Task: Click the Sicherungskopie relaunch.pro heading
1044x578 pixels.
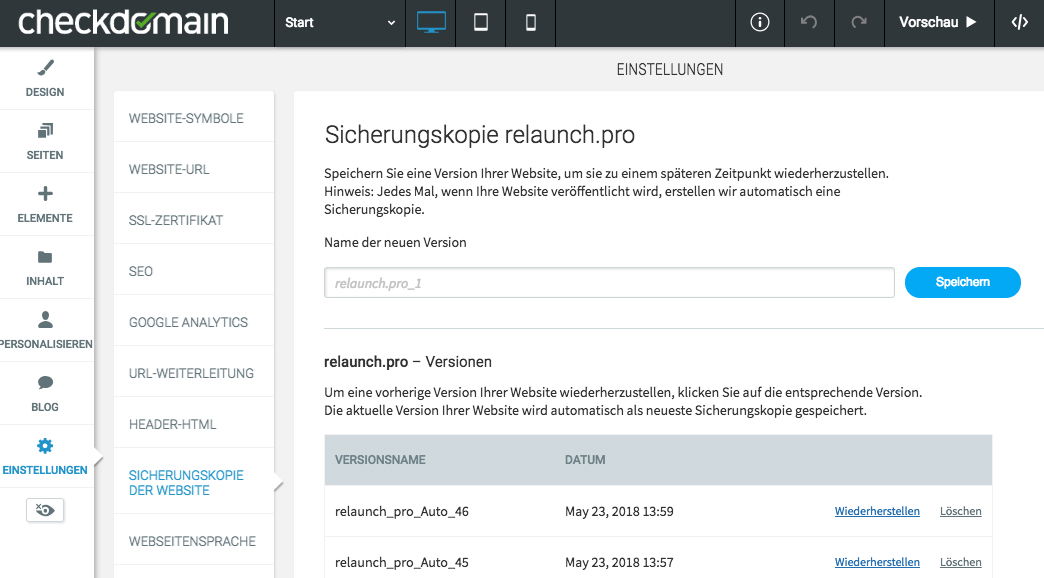Action: pyautogui.click(x=479, y=135)
